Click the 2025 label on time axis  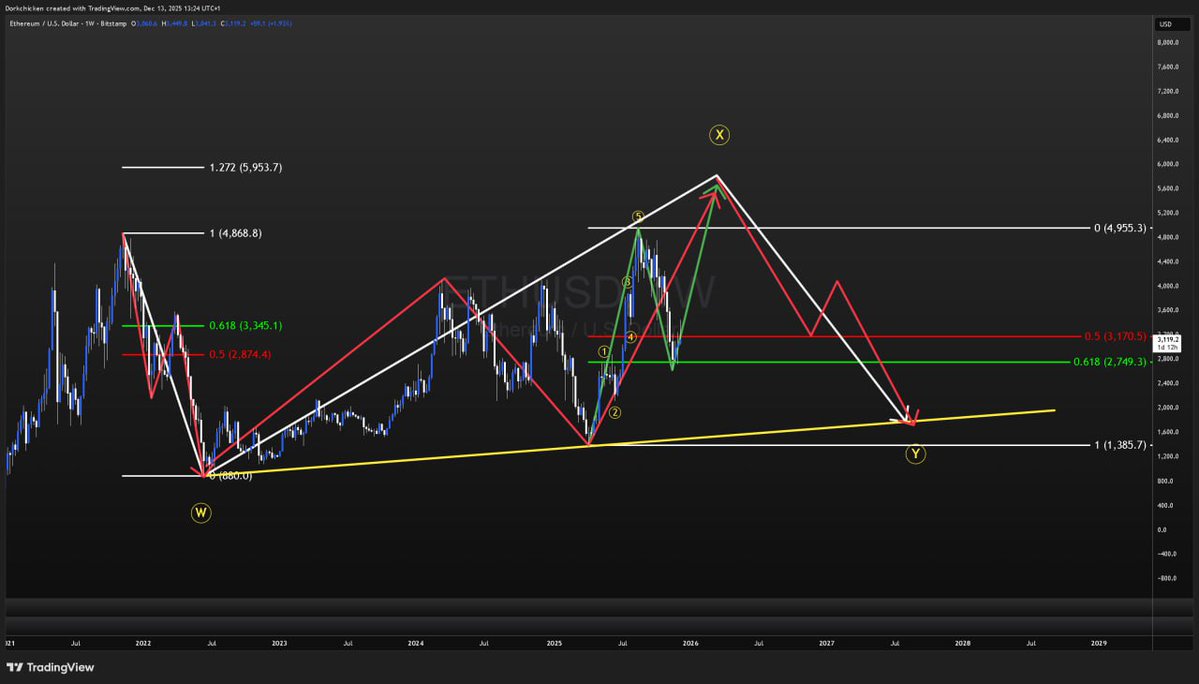click(x=554, y=643)
